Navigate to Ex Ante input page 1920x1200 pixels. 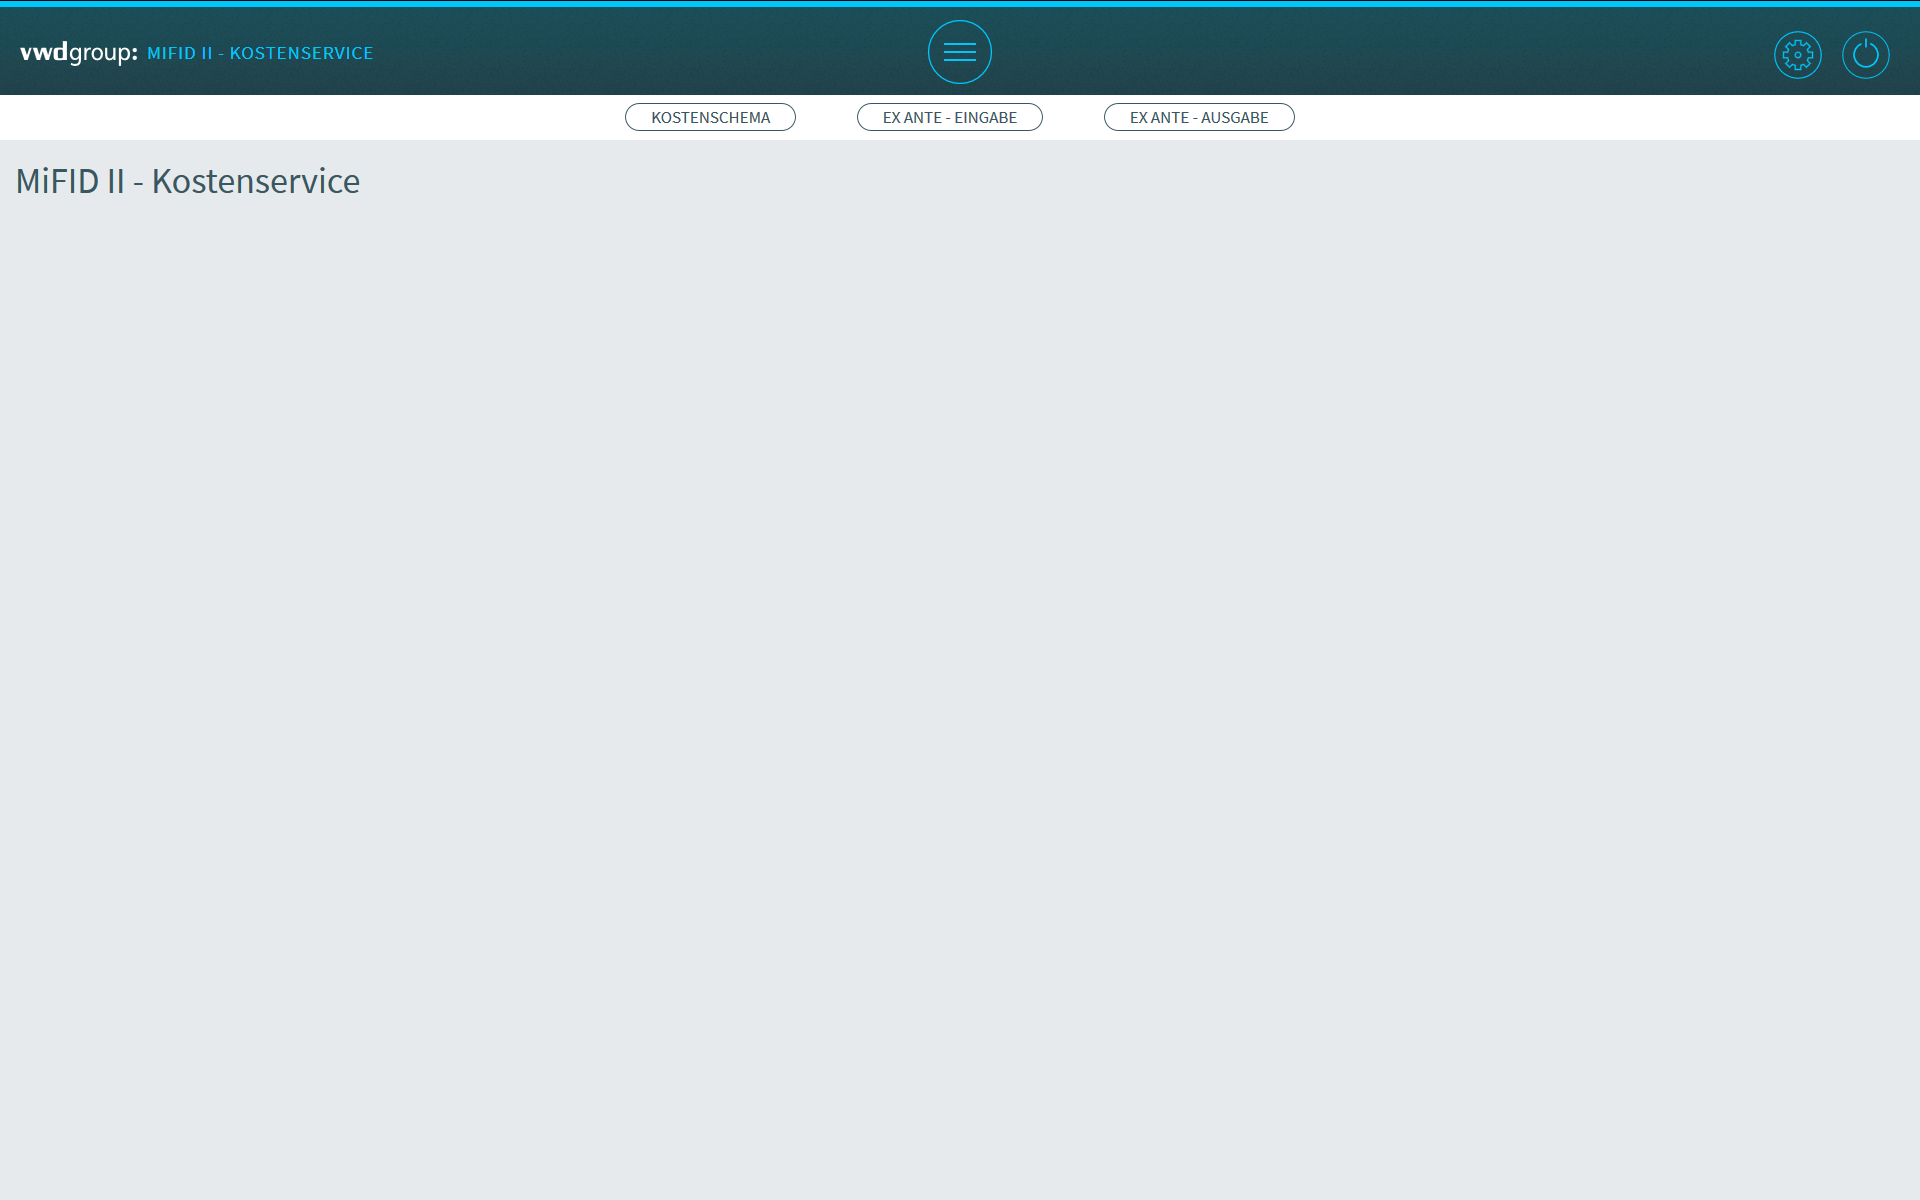point(949,117)
